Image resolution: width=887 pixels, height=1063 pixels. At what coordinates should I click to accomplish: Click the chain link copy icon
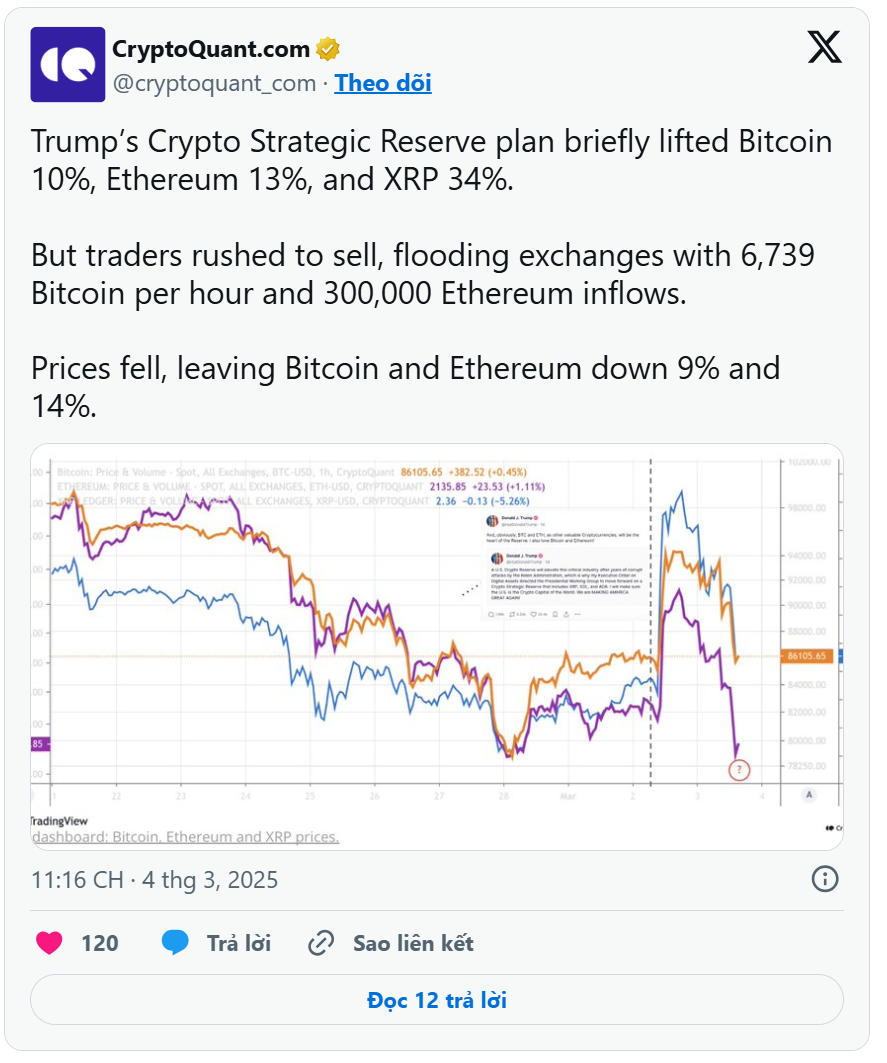(x=321, y=943)
